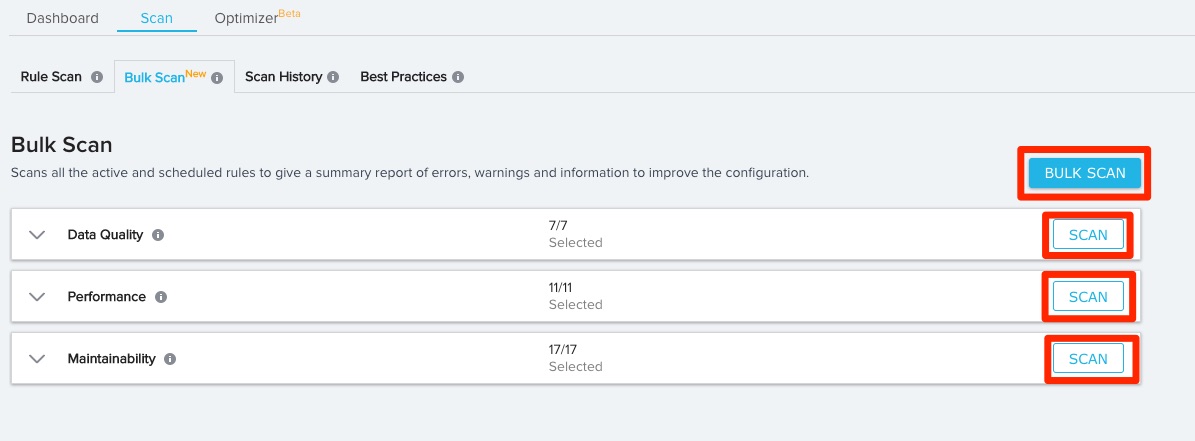
Task: Select the Scan top-level tab
Action: [x=156, y=18]
